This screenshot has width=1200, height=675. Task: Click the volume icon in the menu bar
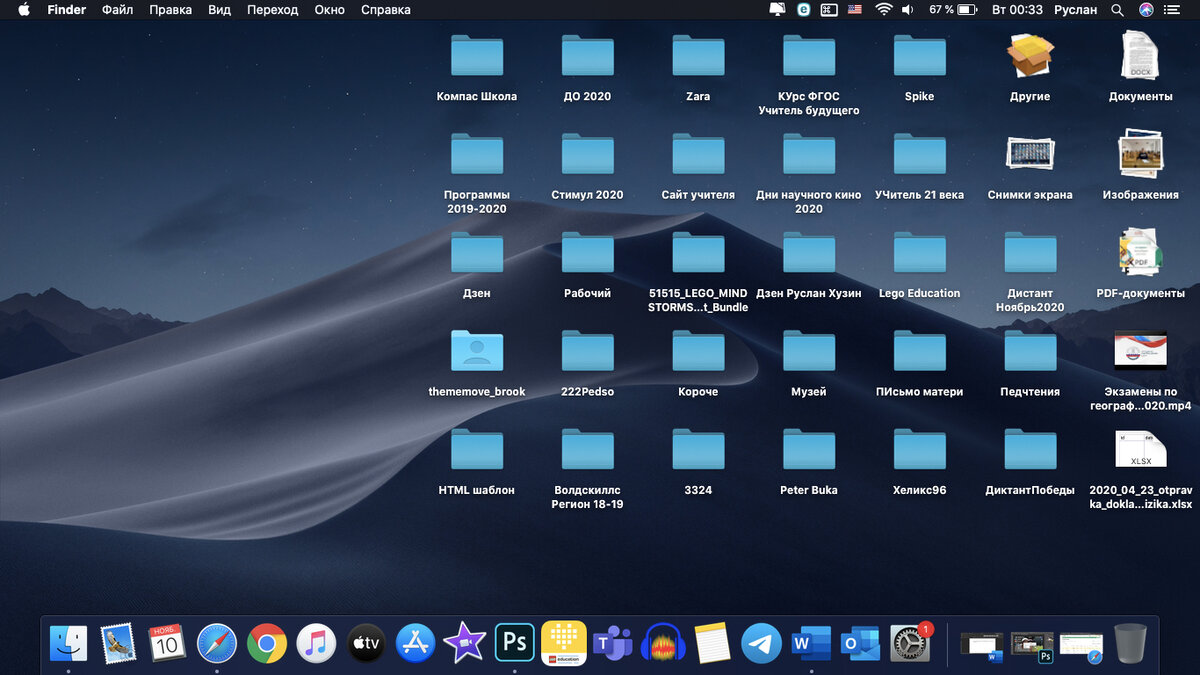(x=908, y=10)
